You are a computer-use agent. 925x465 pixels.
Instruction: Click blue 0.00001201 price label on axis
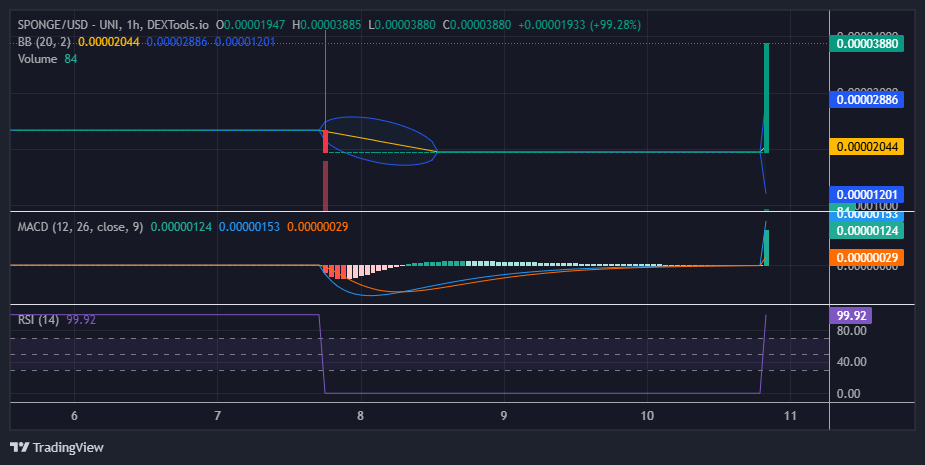[x=867, y=195]
